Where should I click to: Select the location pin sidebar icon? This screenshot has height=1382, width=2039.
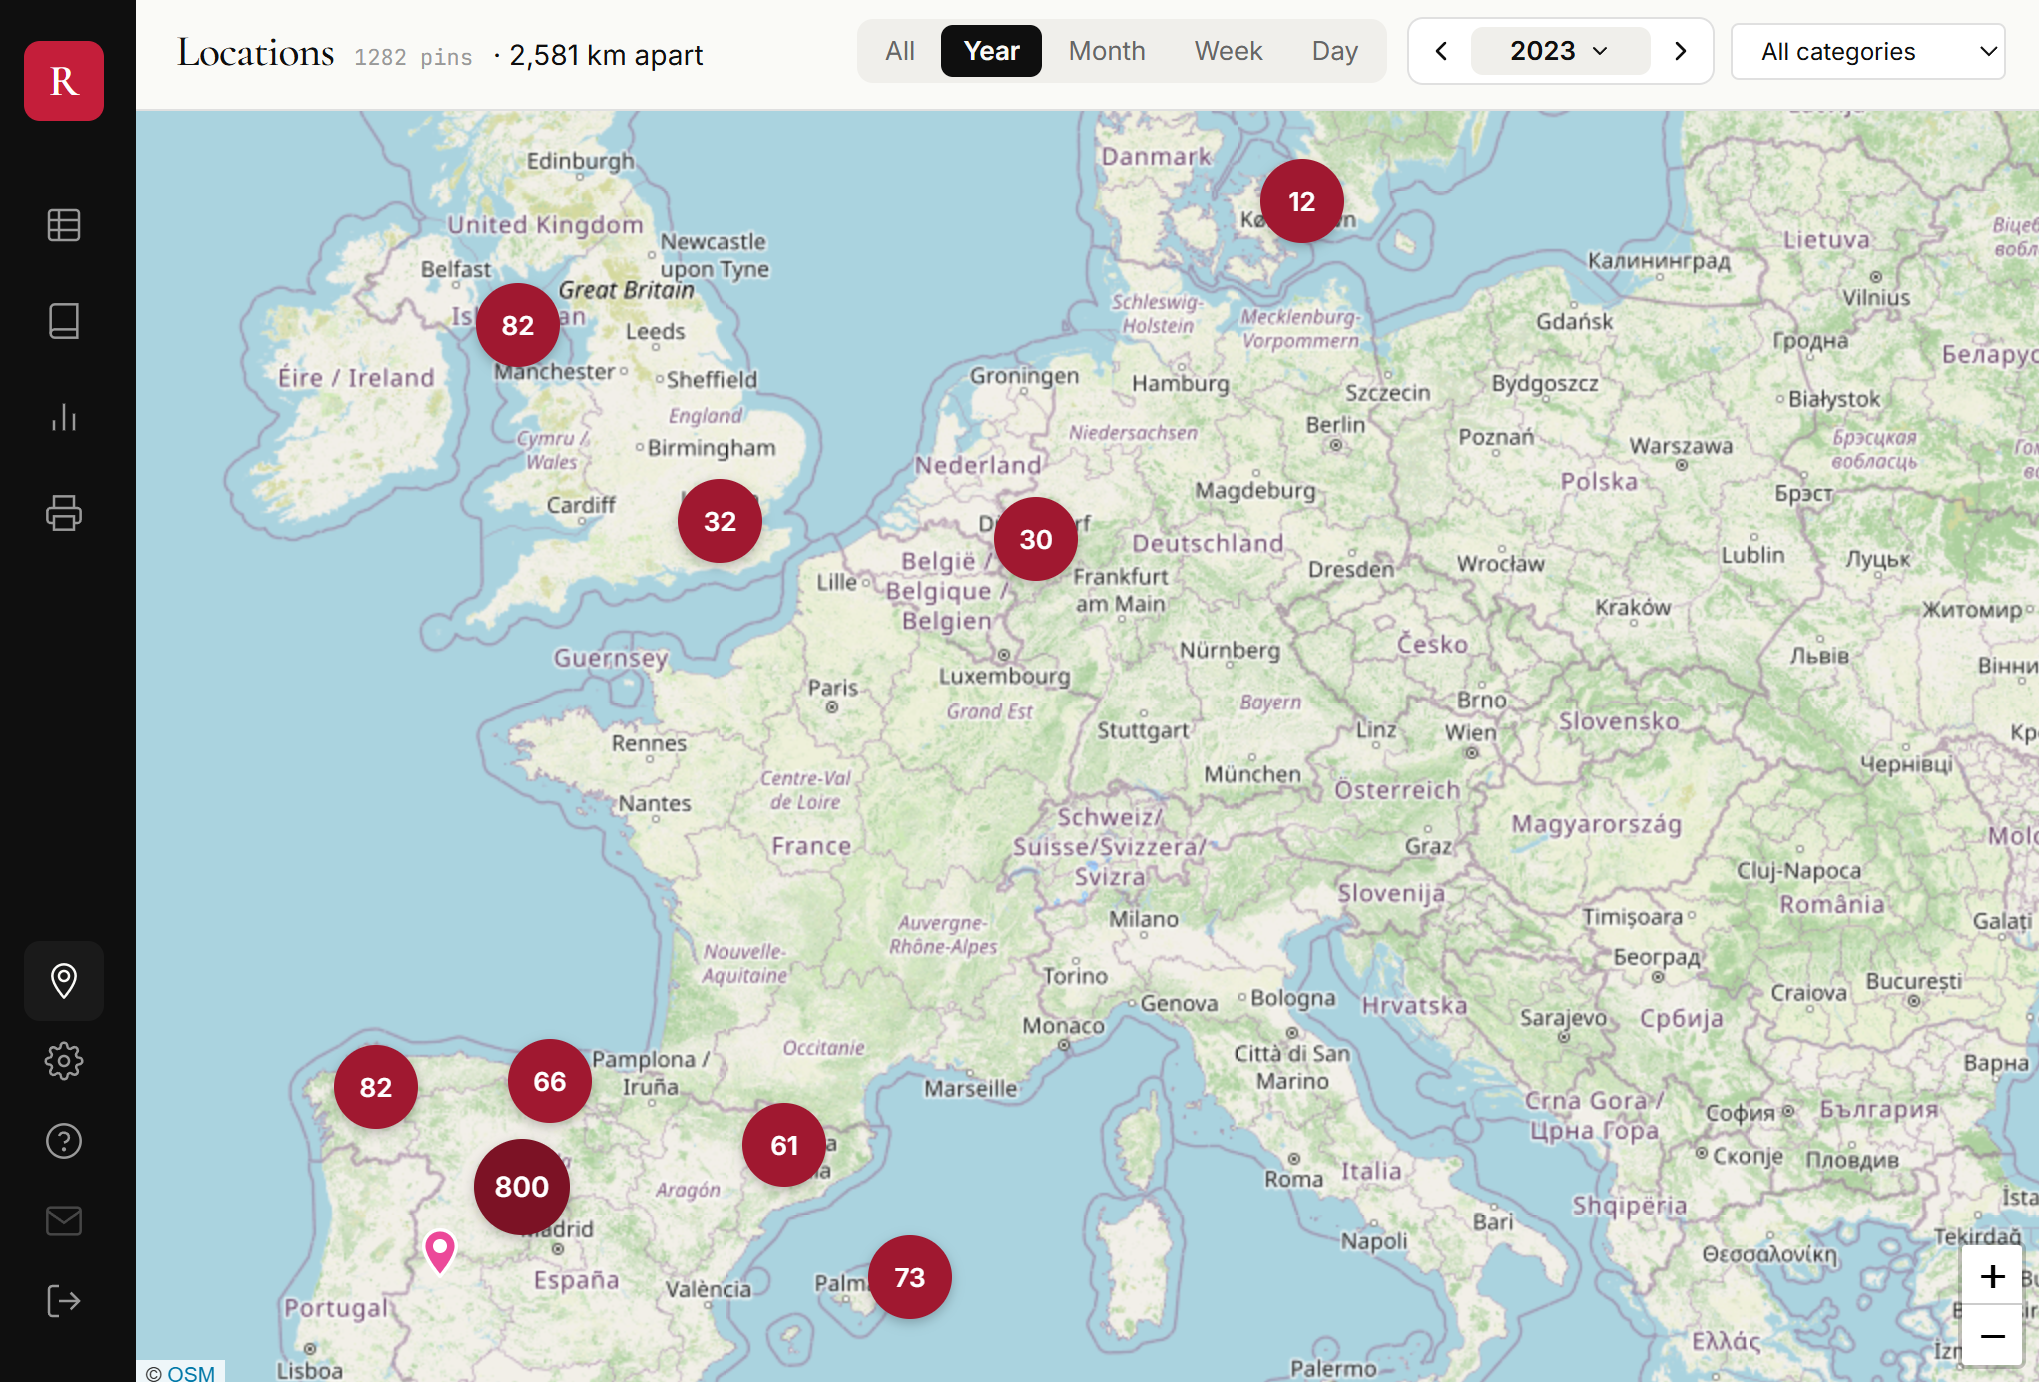[64, 981]
